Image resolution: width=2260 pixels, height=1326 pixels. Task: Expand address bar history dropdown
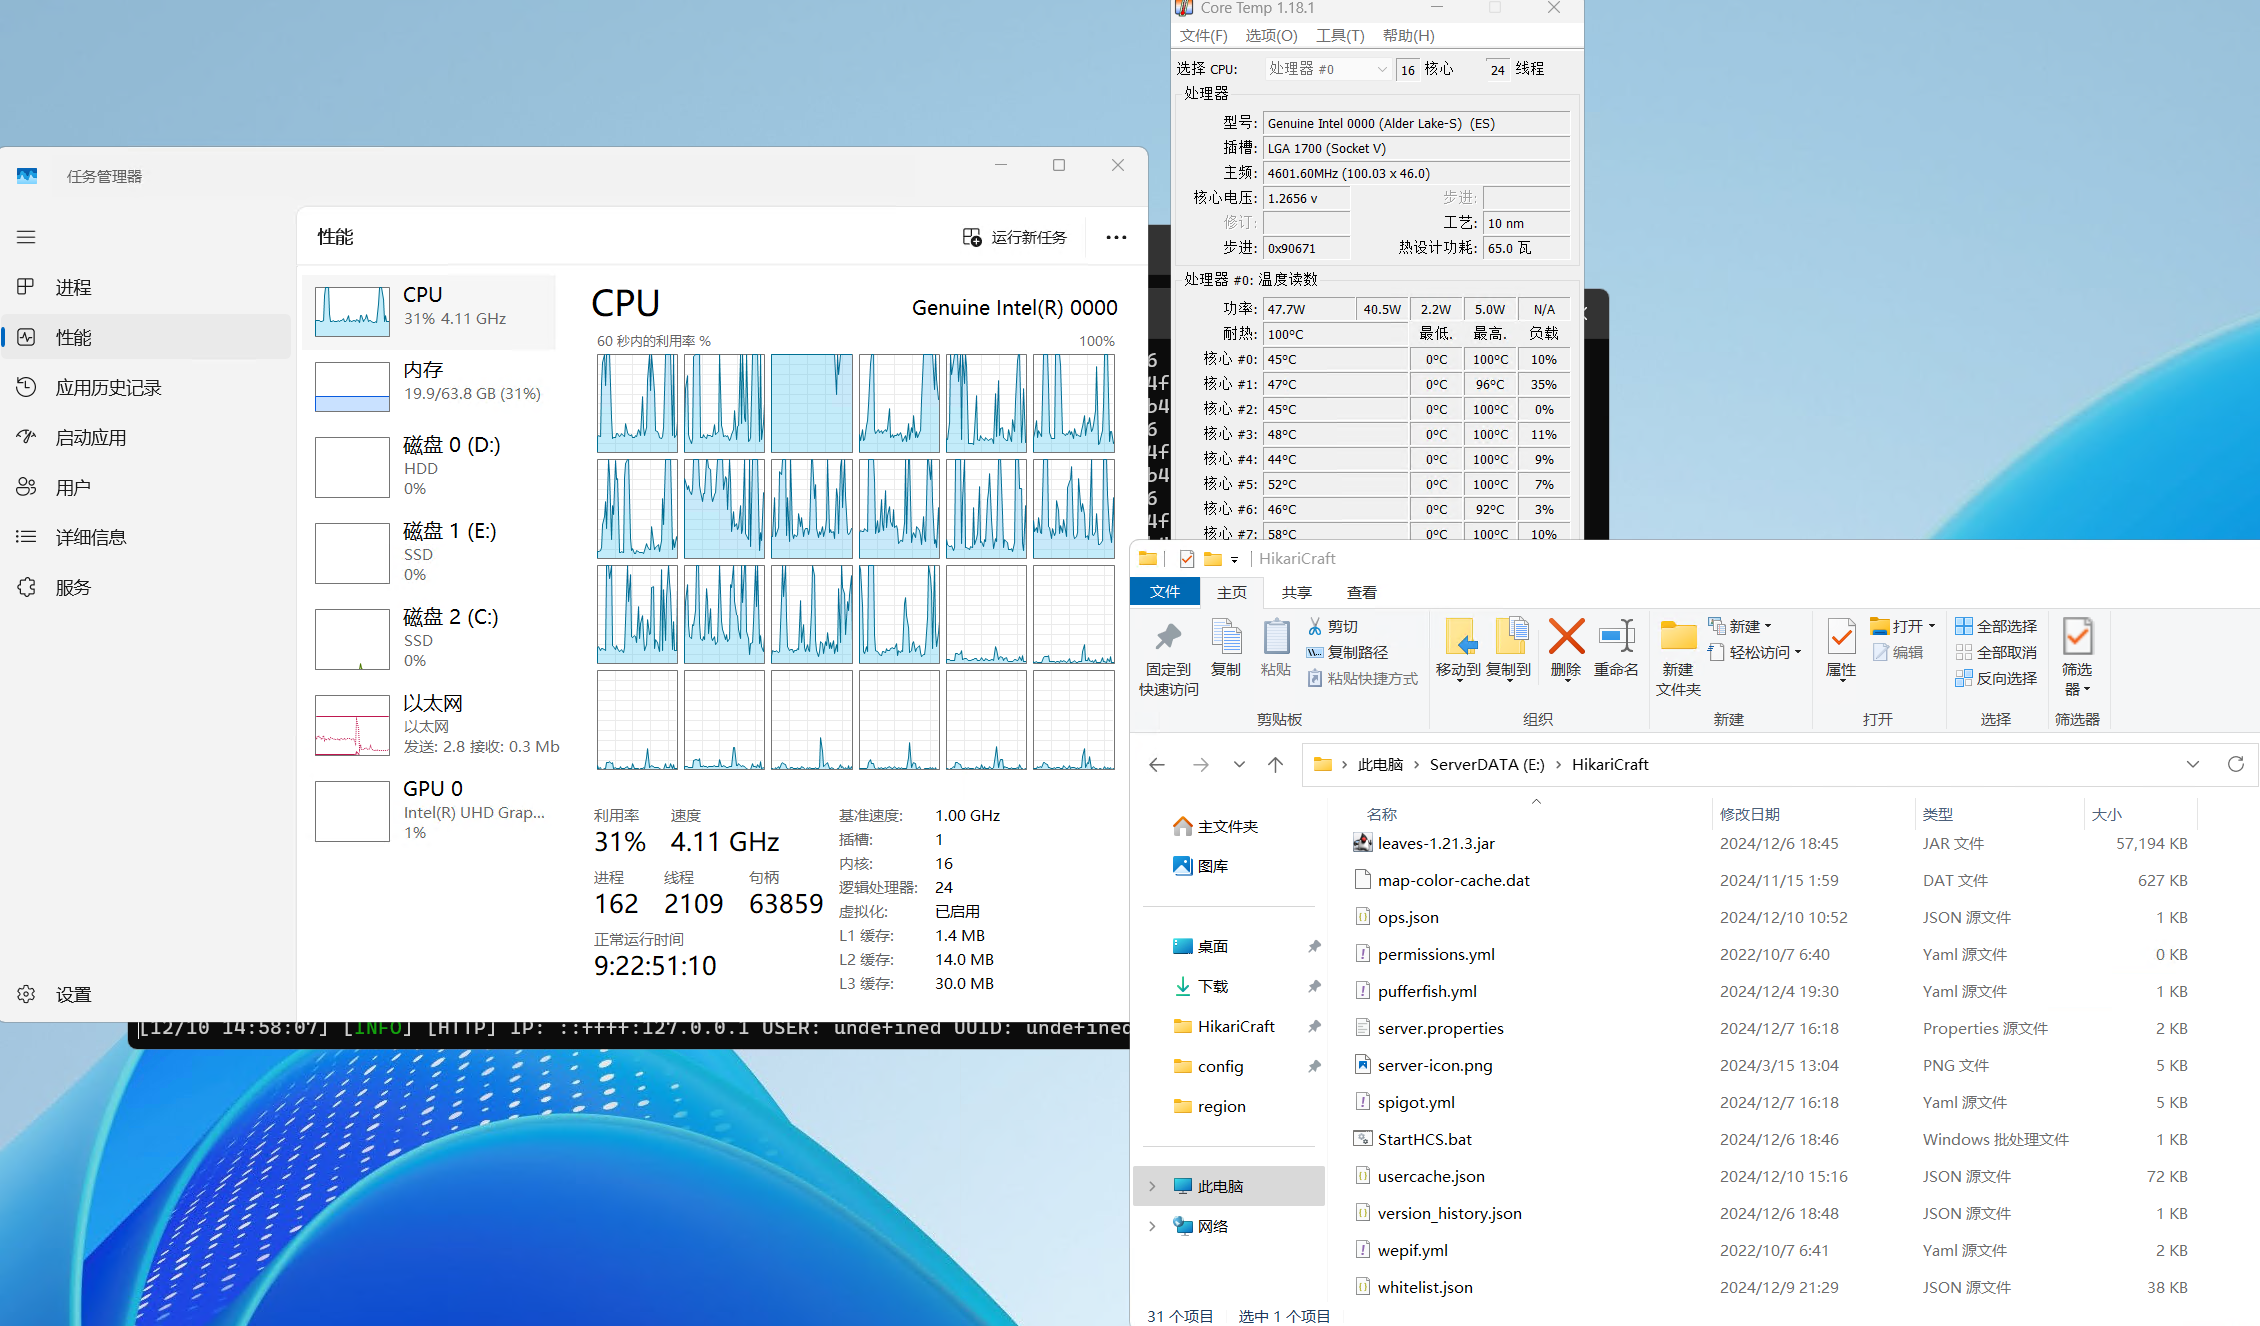2193,764
